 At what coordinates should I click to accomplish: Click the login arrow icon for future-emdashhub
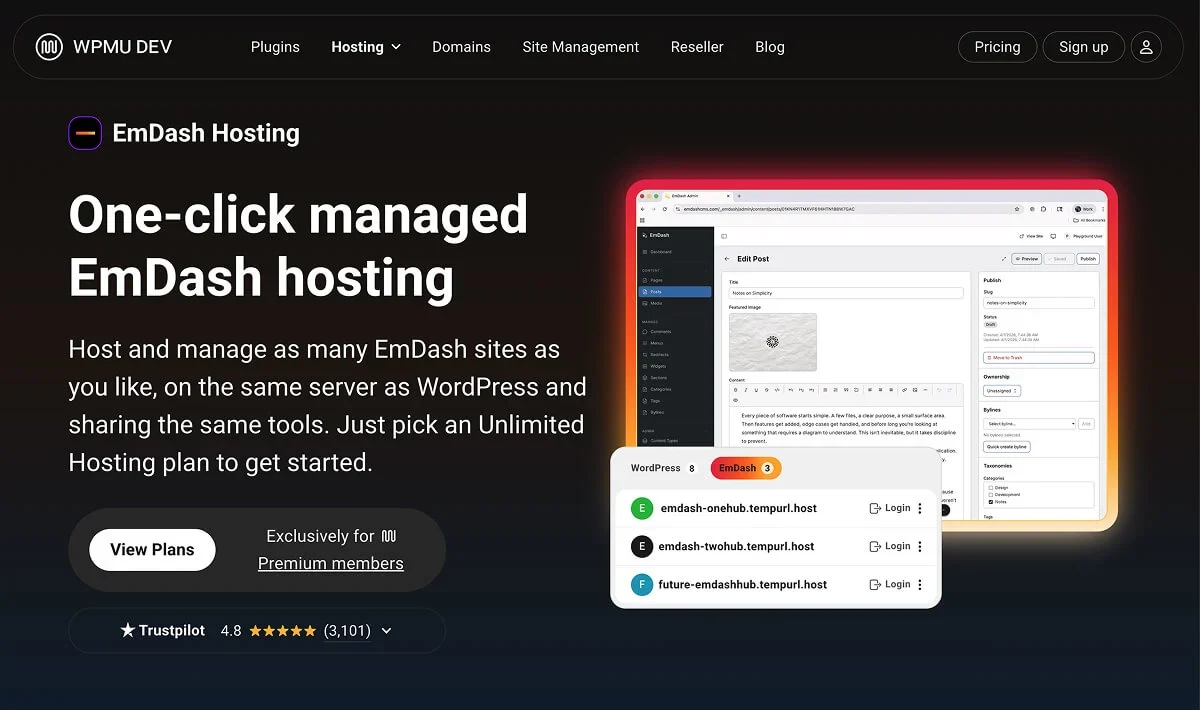tap(875, 584)
